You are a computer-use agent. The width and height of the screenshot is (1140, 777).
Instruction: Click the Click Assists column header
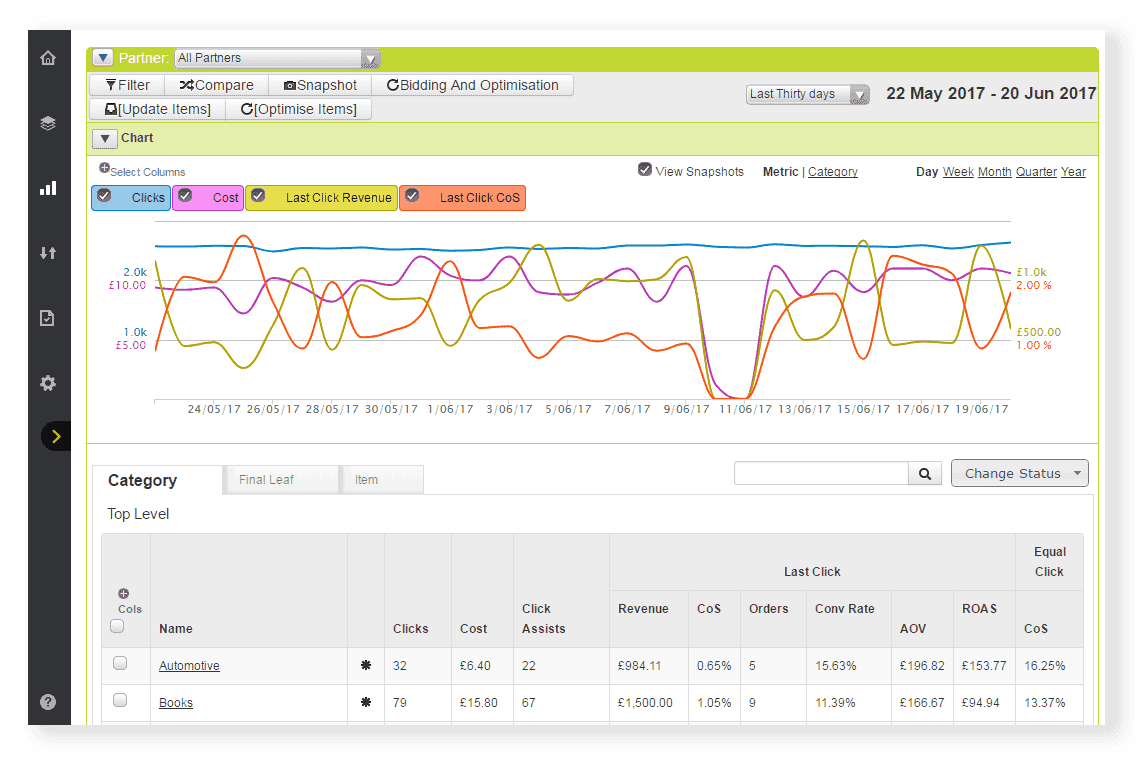pos(543,619)
